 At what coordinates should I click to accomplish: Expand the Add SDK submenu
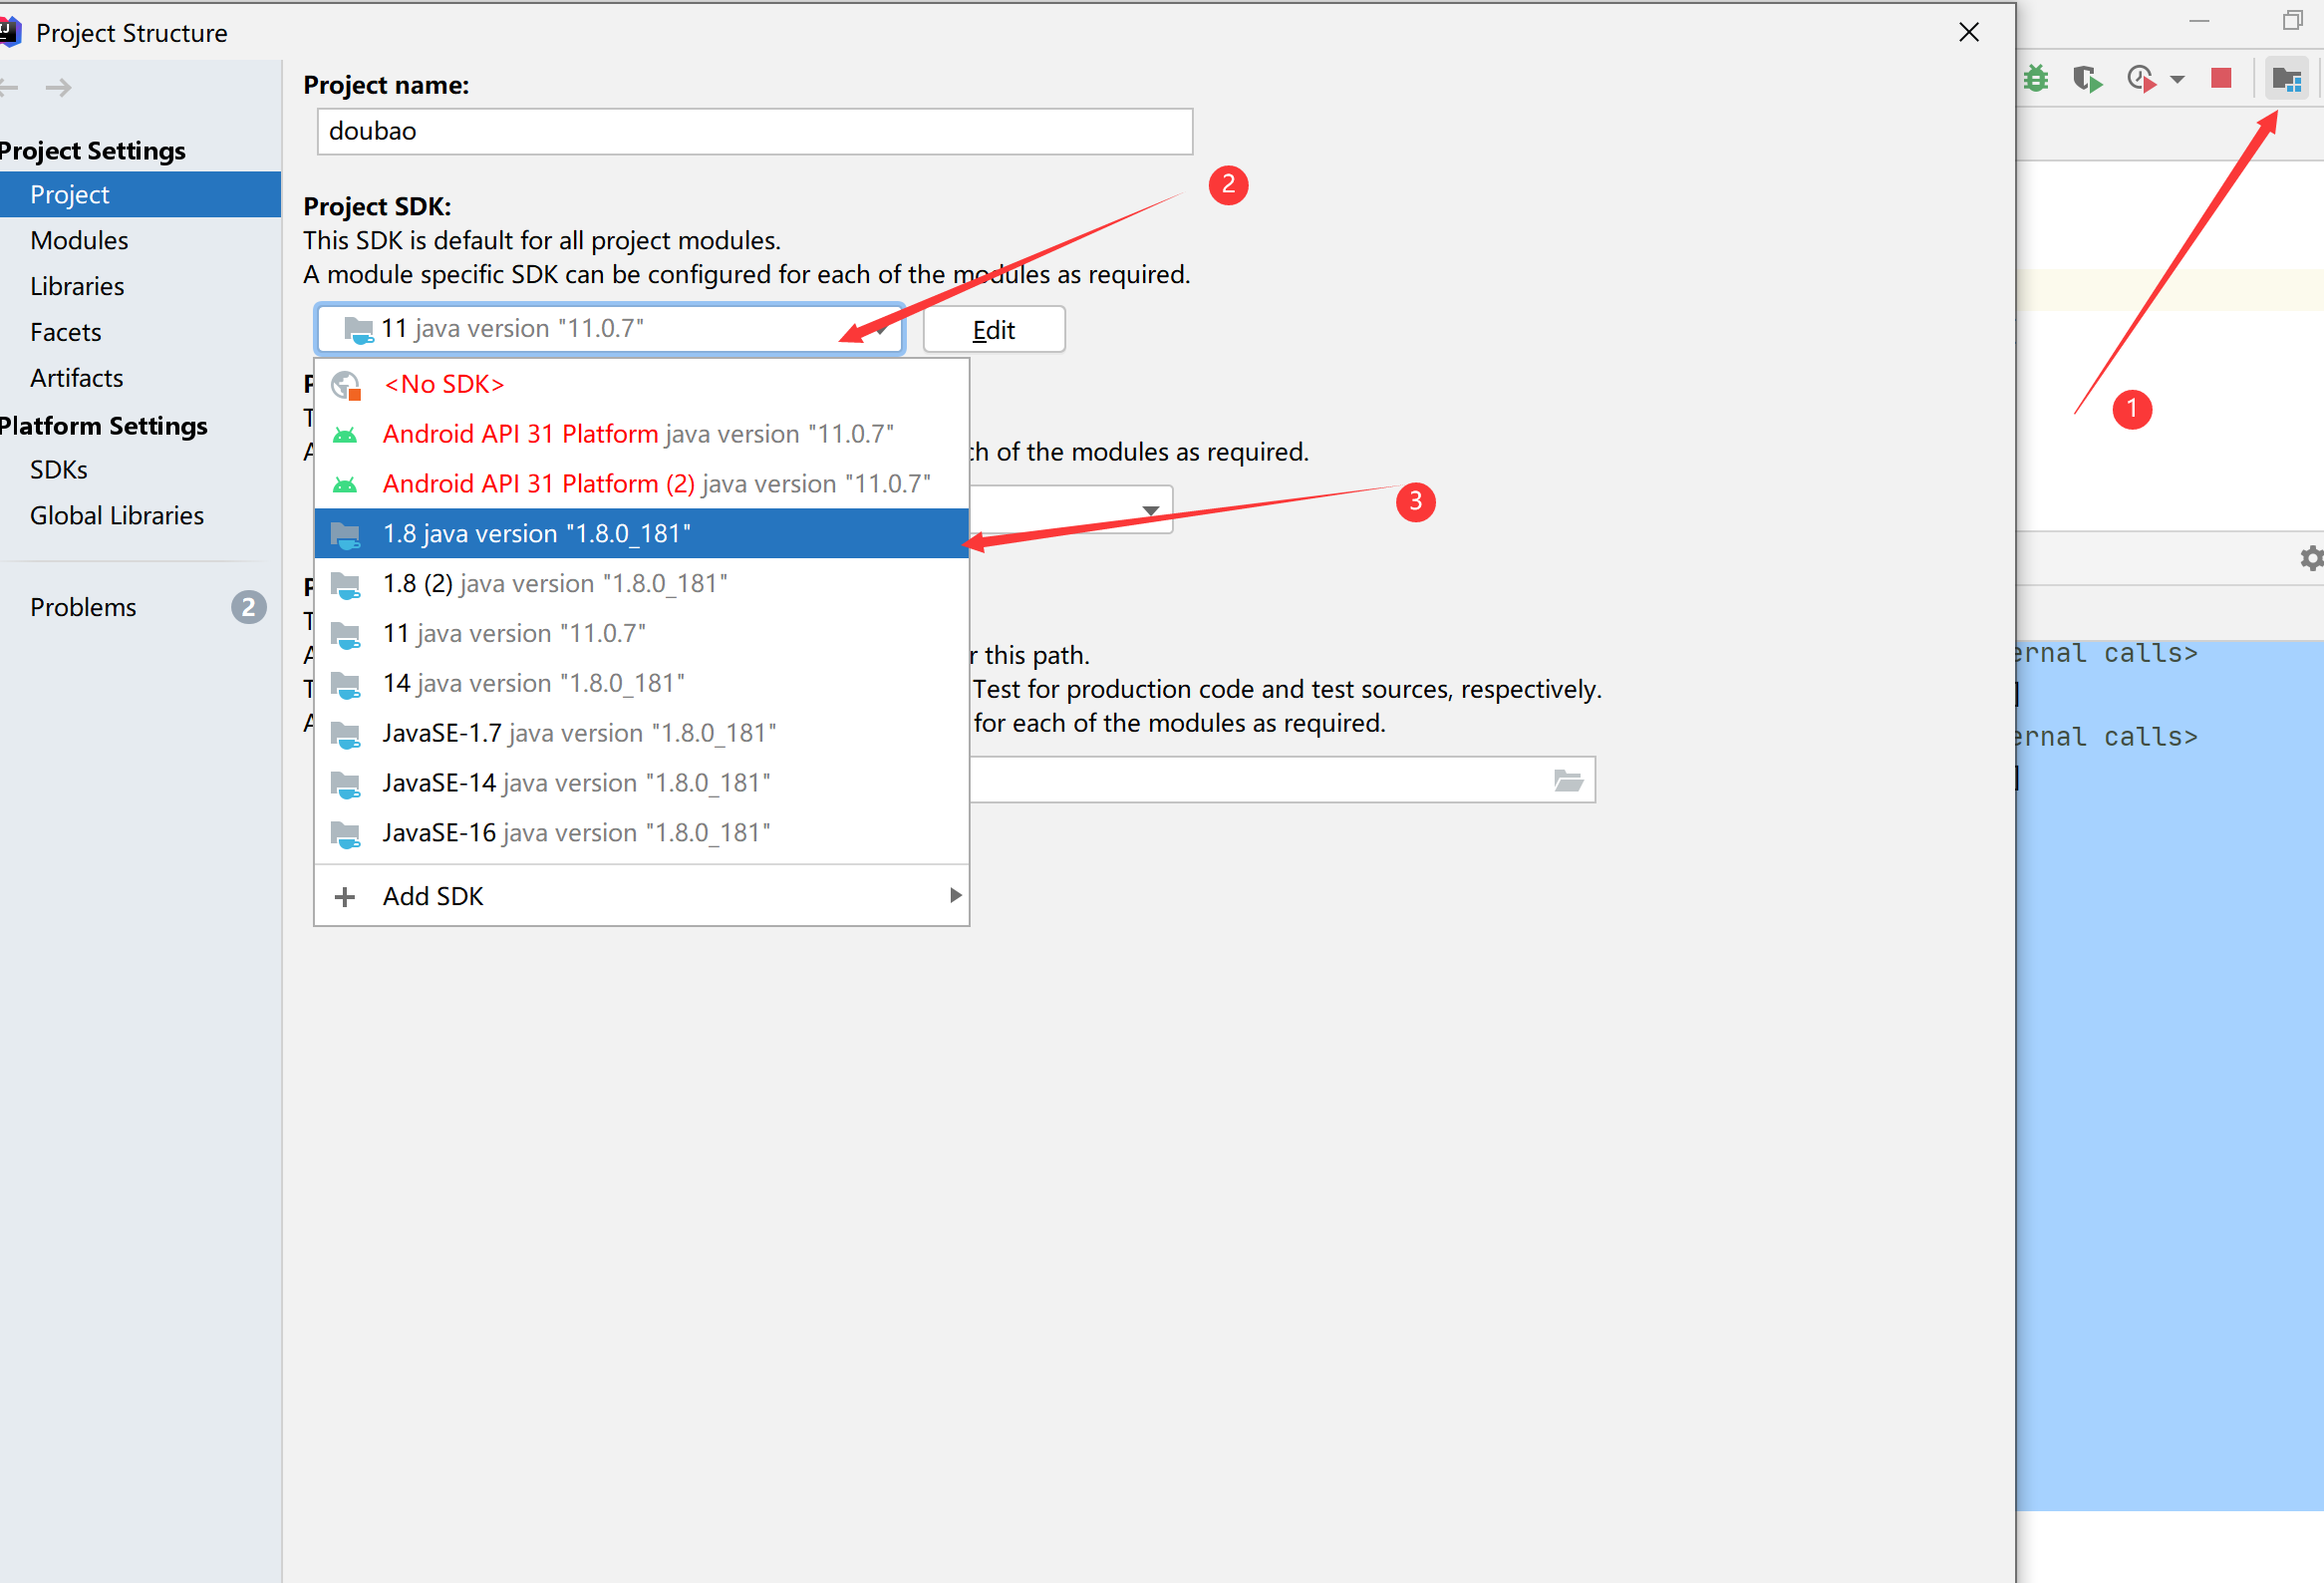pos(954,895)
